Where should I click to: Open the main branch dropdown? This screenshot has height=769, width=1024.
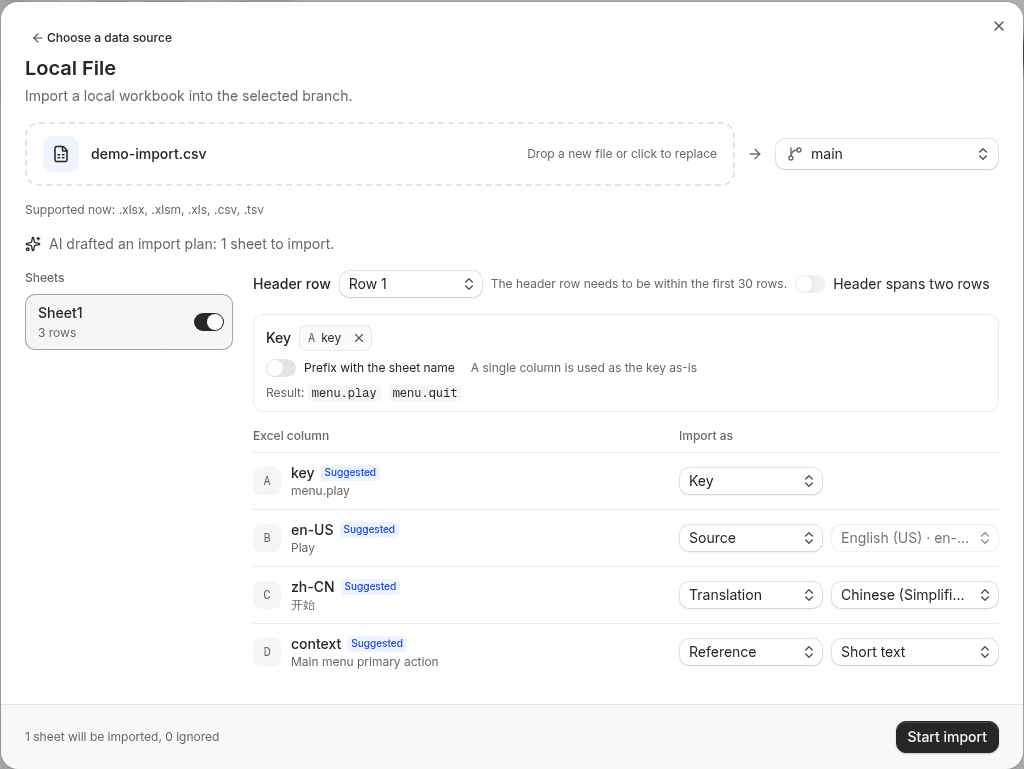[886, 154]
